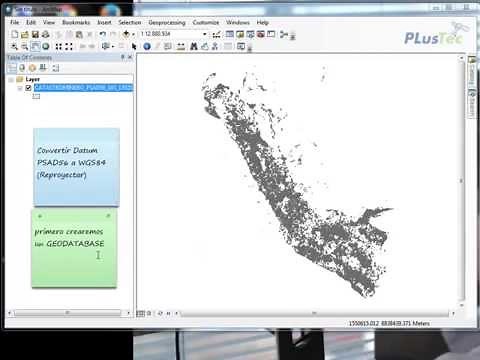
Task: Open the Geoprocessing menu
Action: click(167, 22)
